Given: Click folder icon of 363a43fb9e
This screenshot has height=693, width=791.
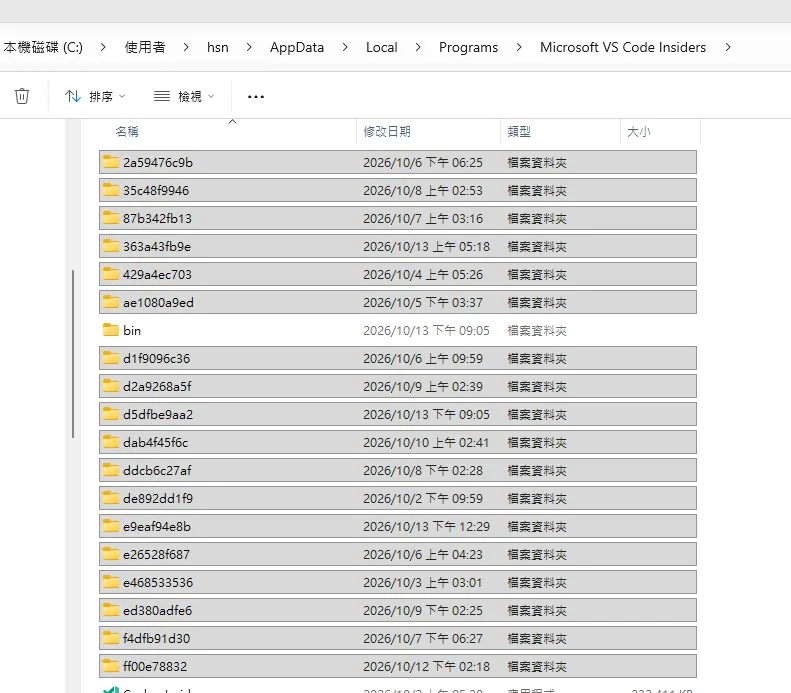Looking at the screenshot, I should pos(110,246).
